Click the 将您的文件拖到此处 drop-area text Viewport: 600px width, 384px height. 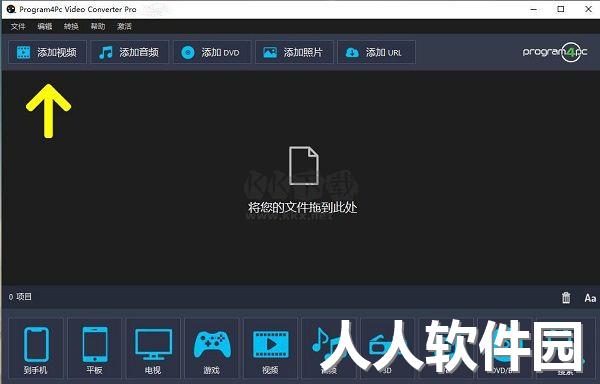point(302,207)
